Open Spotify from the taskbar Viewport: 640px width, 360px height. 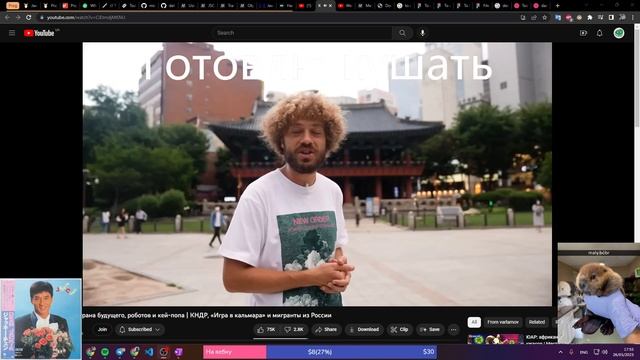click(x=105, y=352)
